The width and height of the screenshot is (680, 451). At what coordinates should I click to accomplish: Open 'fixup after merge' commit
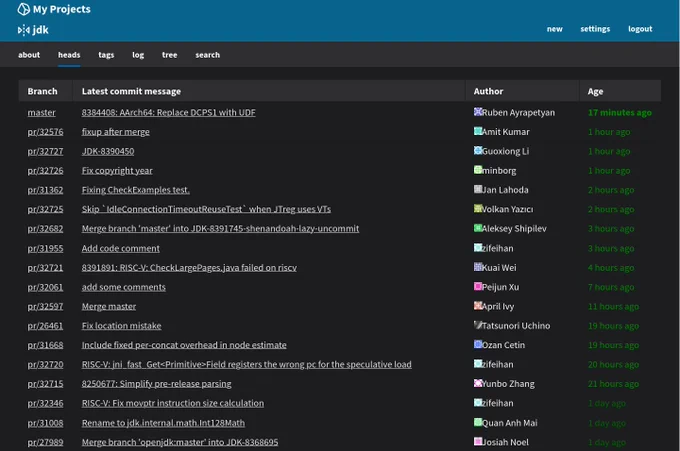tap(115, 132)
